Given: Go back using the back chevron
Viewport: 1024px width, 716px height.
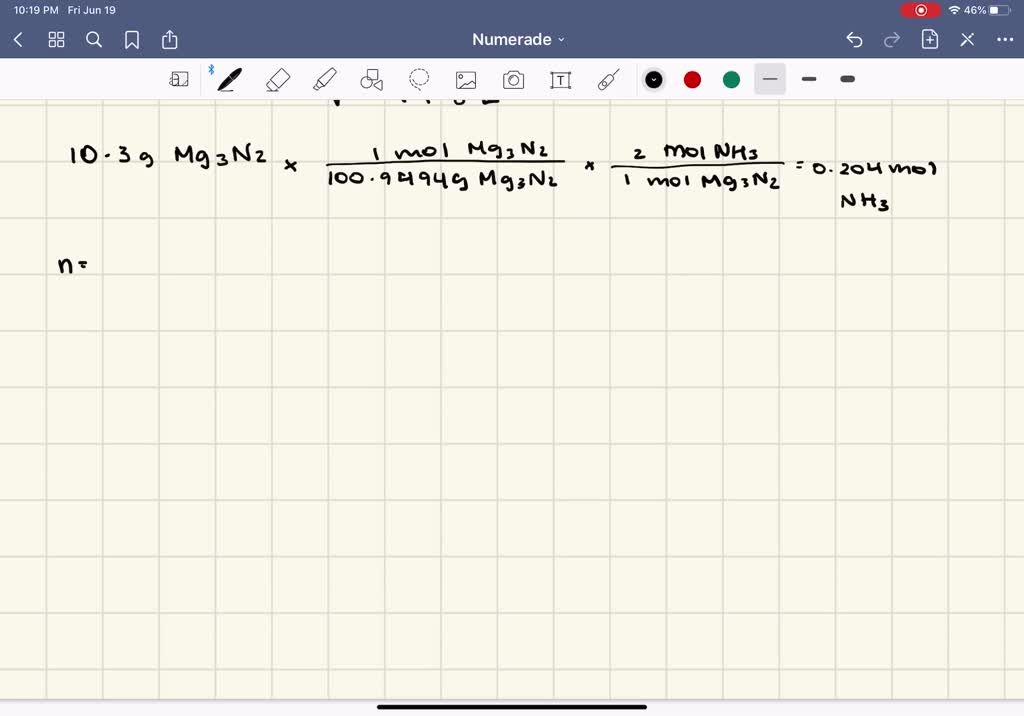Looking at the screenshot, I should (x=18, y=40).
